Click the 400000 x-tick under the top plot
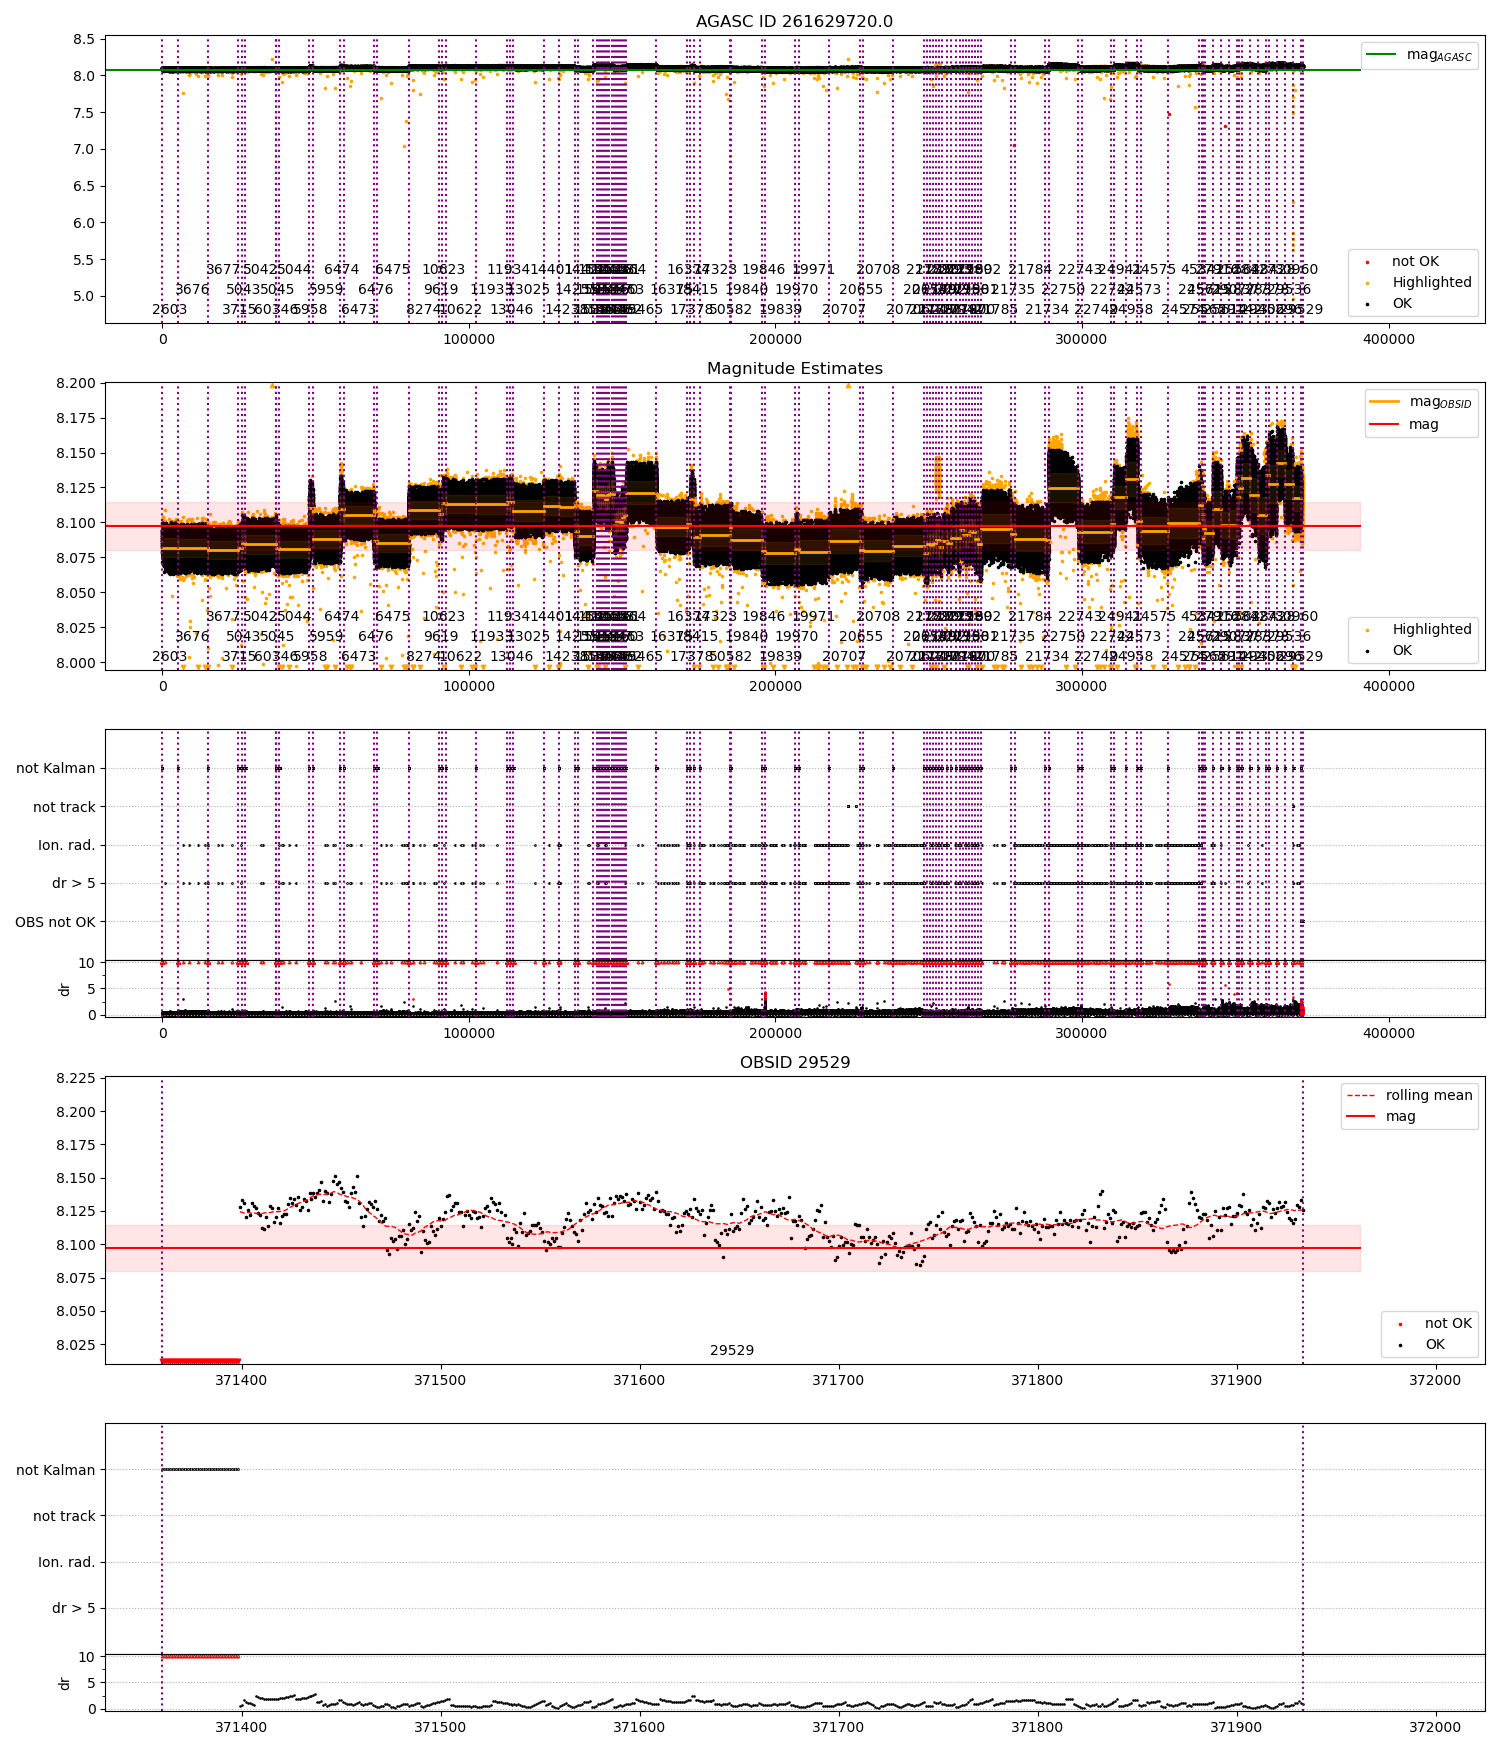 (1389, 339)
